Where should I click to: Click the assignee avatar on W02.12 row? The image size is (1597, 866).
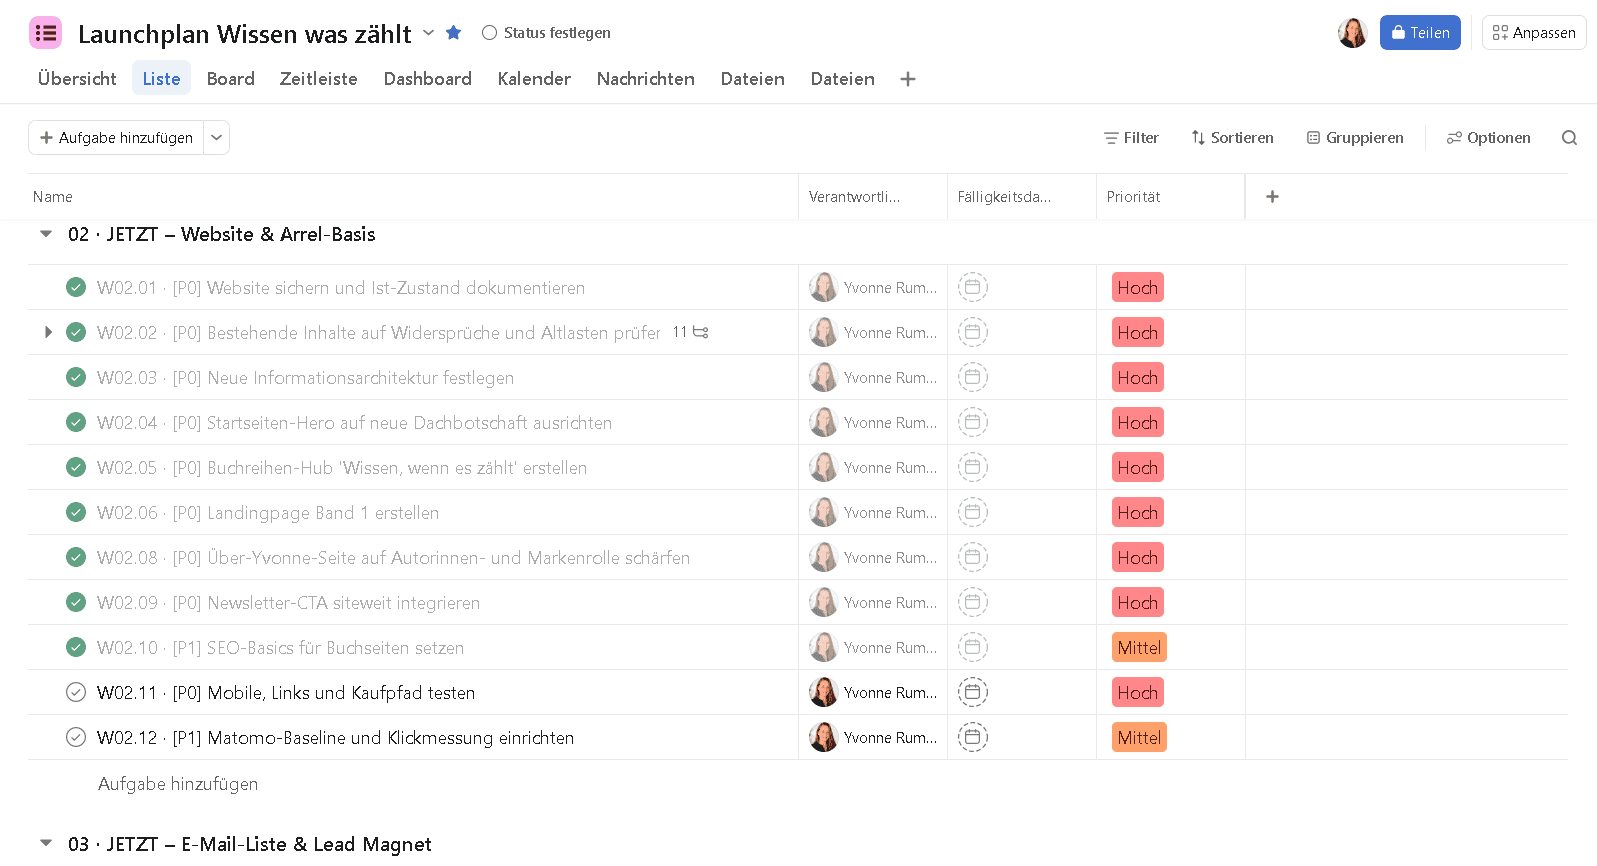pyautogui.click(x=823, y=737)
